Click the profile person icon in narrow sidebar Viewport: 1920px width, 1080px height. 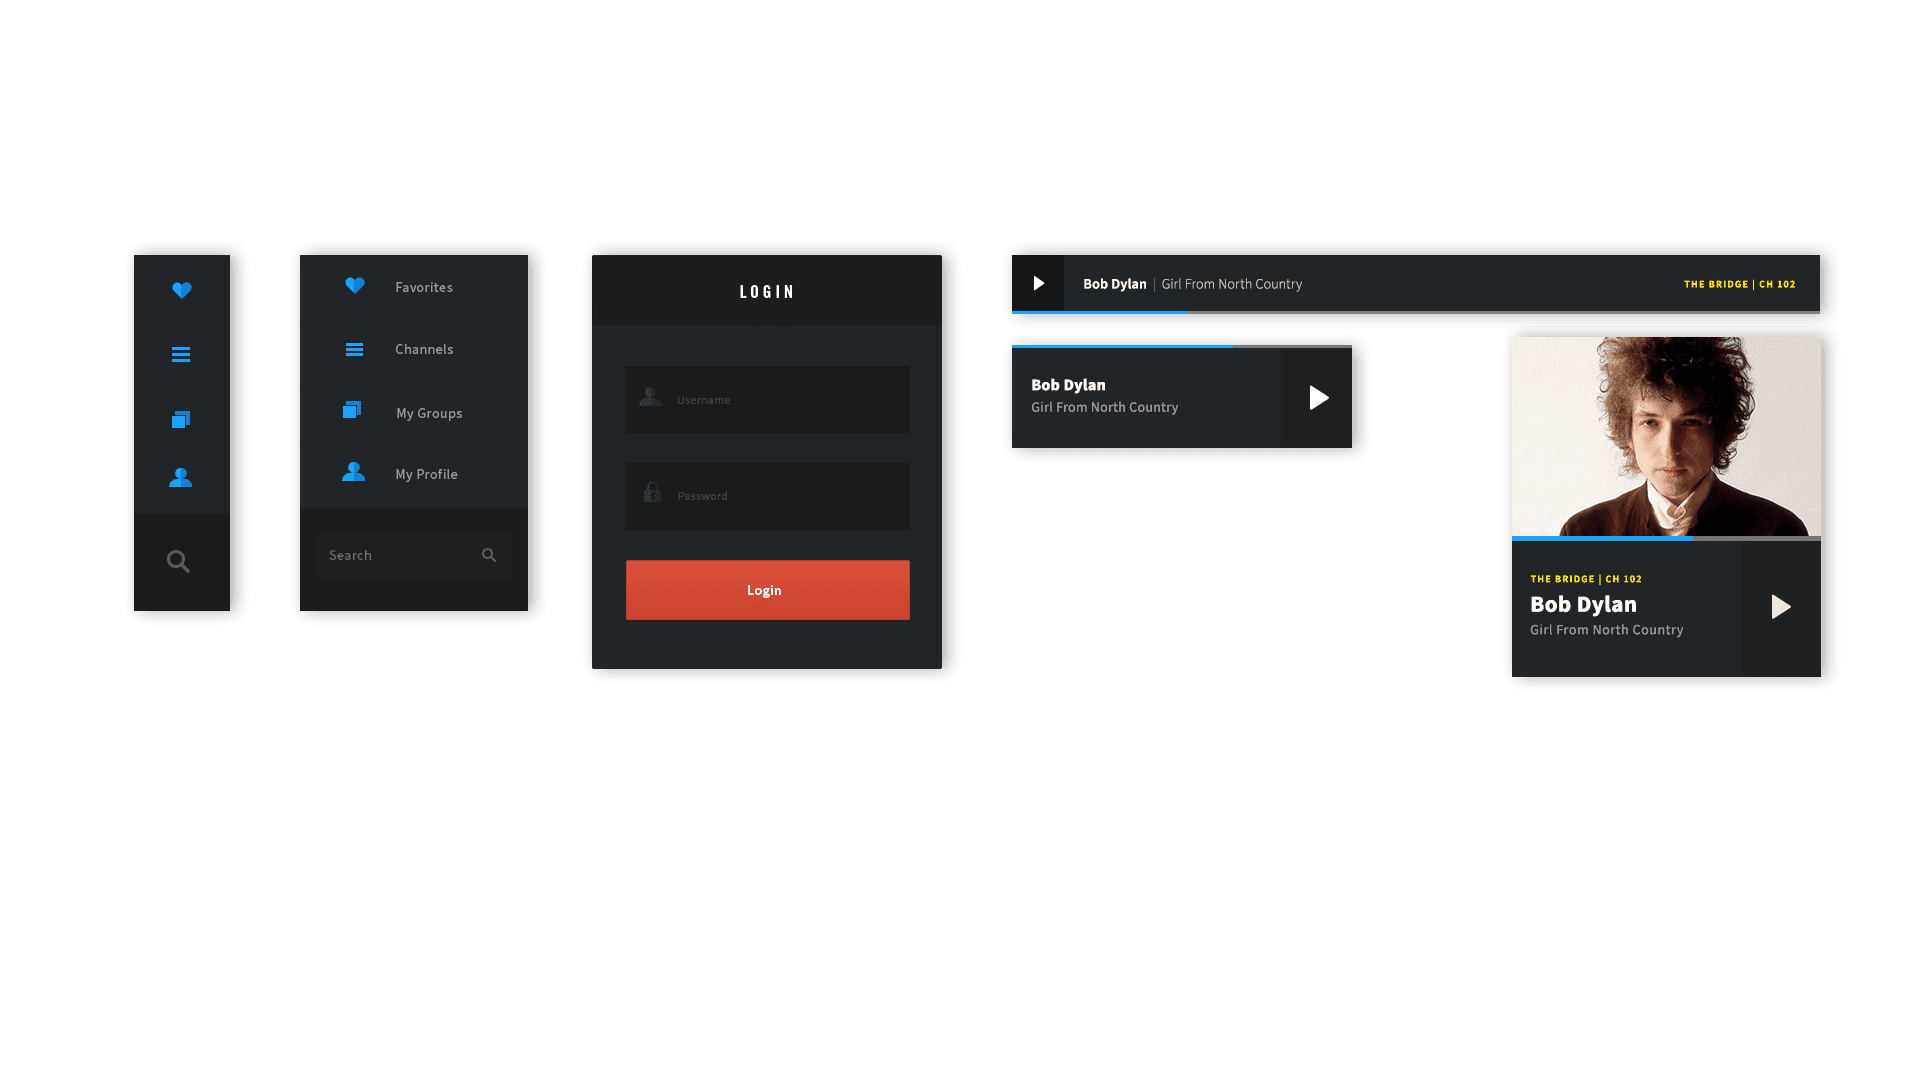[181, 478]
